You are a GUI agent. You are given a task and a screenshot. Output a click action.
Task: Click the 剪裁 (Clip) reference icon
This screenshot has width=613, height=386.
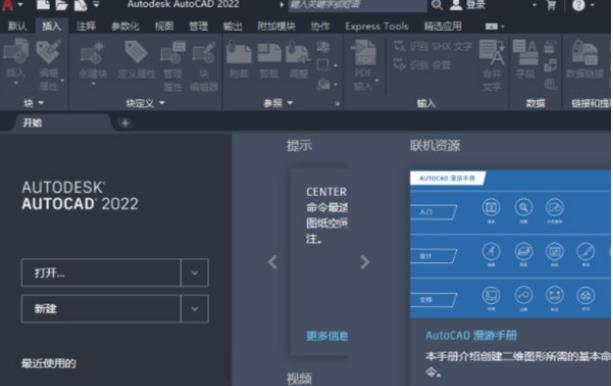tap(269, 53)
